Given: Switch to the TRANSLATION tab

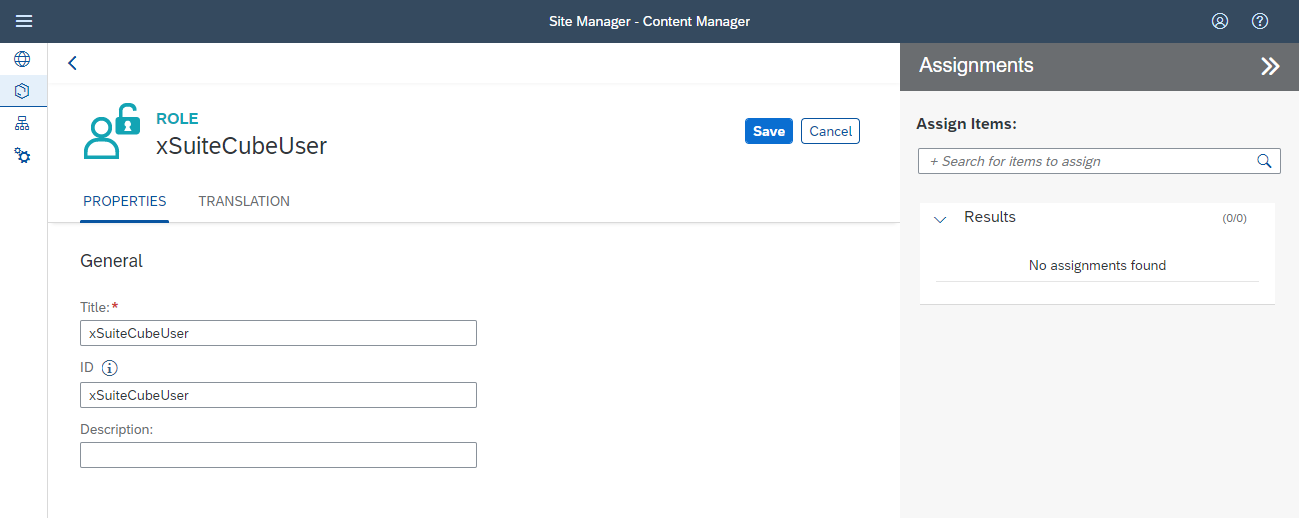Looking at the screenshot, I should coord(244,201).
